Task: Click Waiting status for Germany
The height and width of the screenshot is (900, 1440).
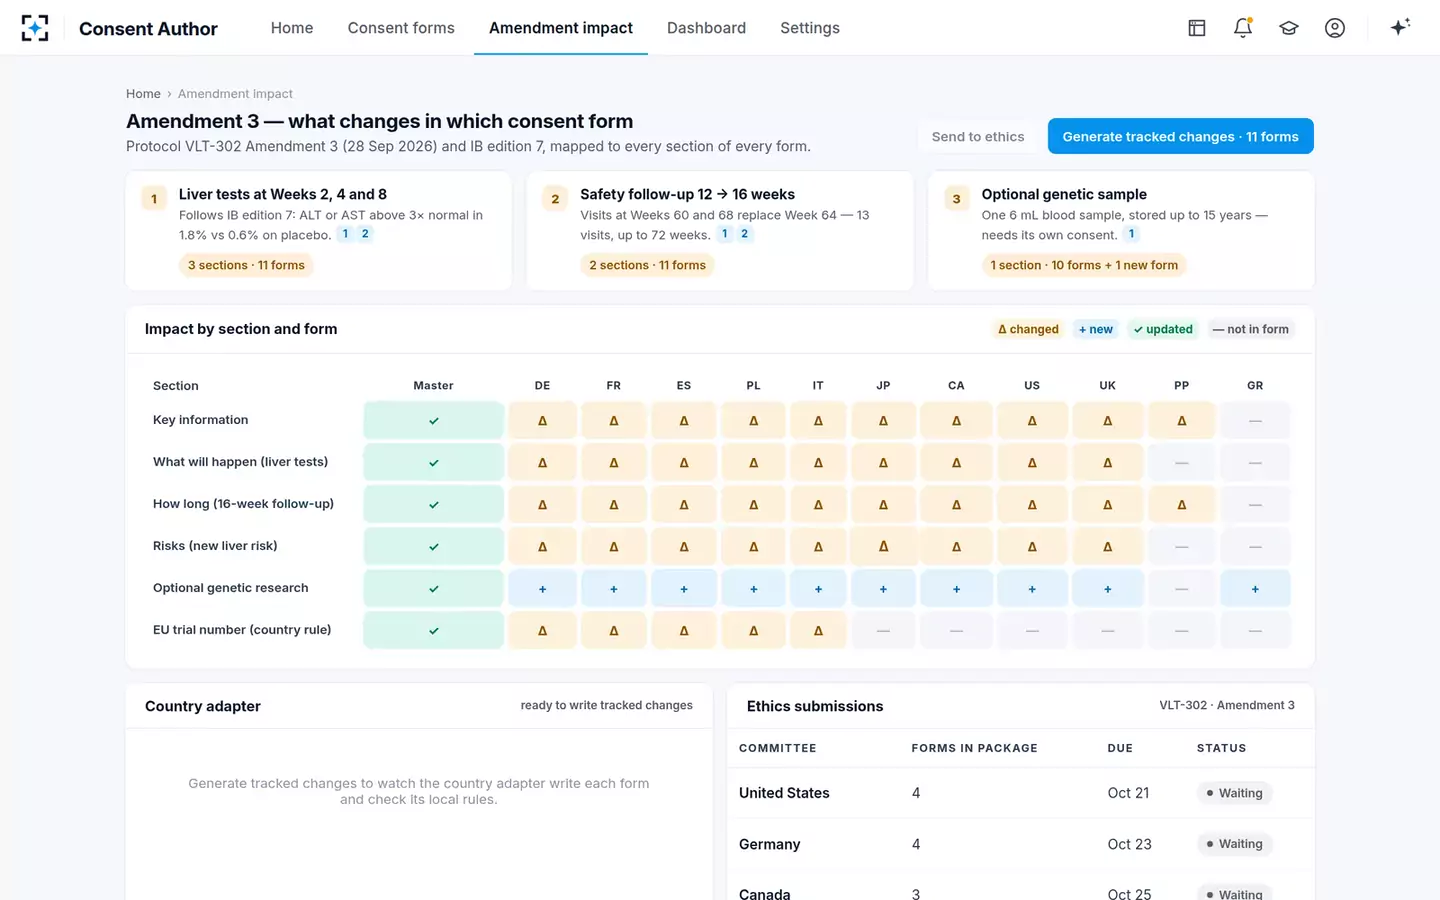Action: [x=1234, y=844]
